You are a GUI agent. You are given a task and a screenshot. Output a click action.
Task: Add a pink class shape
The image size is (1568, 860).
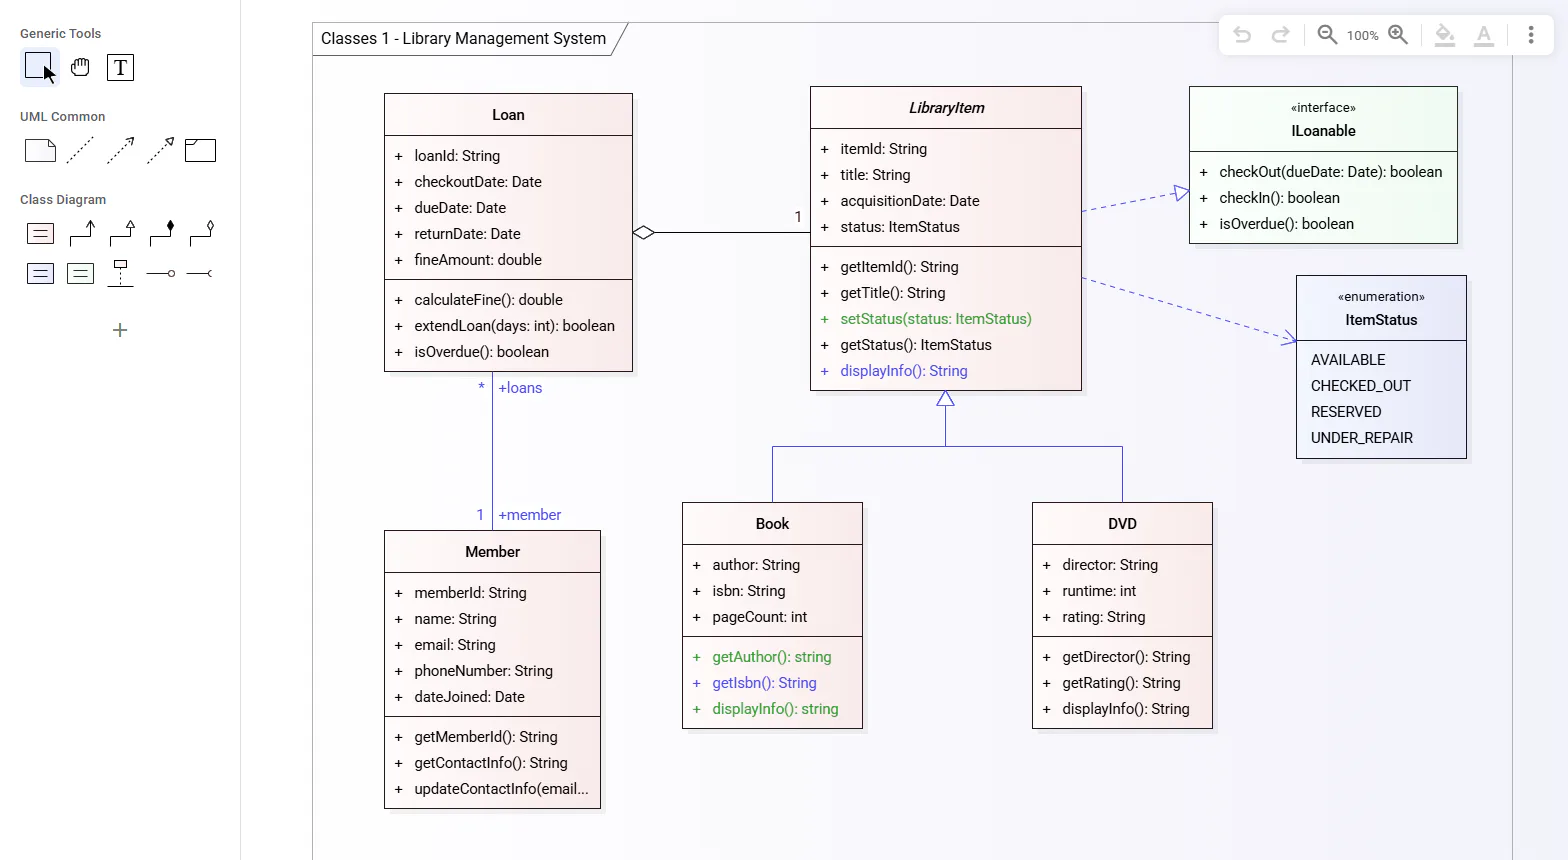click(x=40, y=234)
